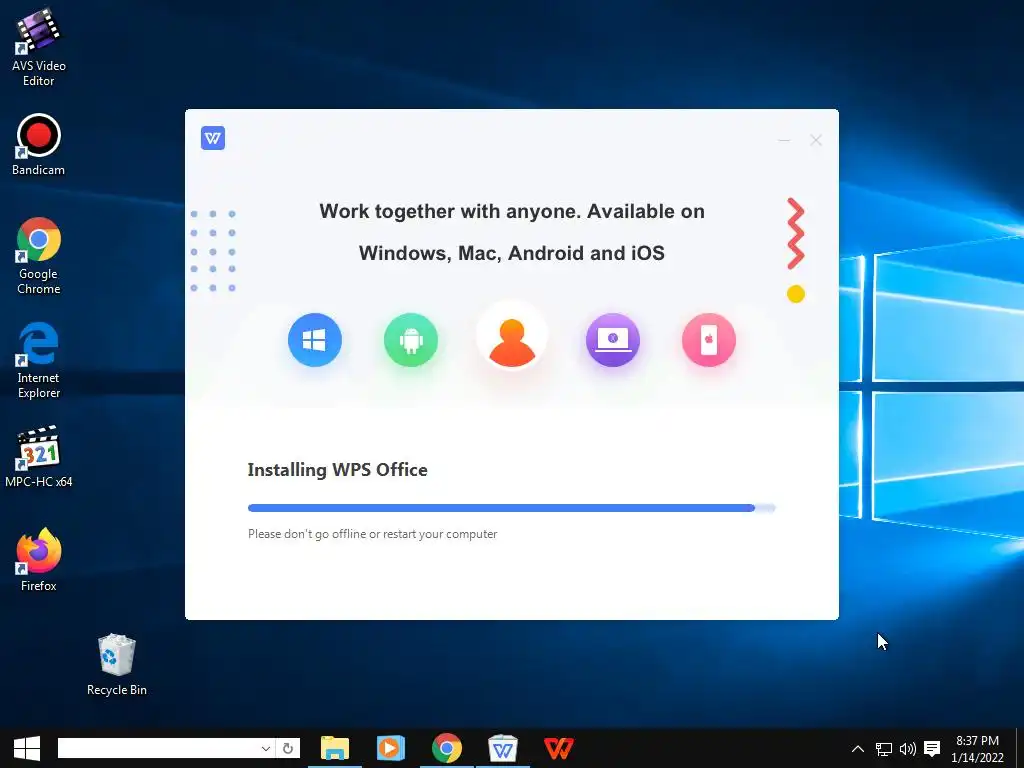Screen dimensions: 1024x768
Task: Select the Windows platform icon
Action: [315, 340]
